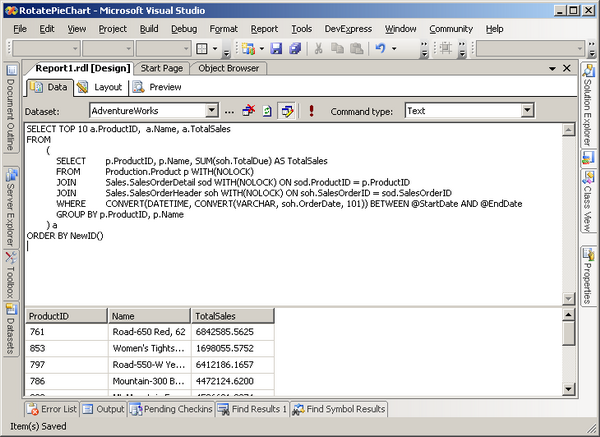600x437 pixels.
Task: Open the Pending Checkins panel
Action: tap(171, 409)
